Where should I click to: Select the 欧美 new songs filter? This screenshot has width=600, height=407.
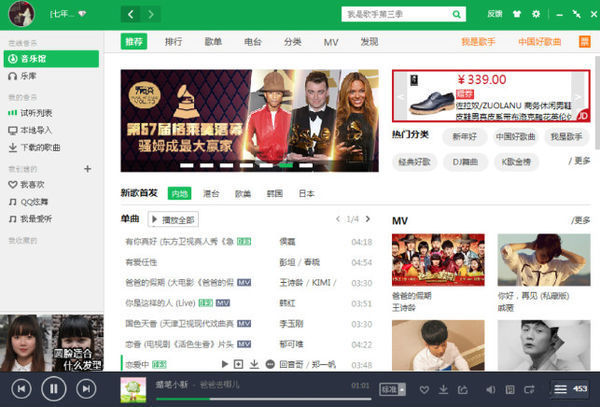click(243, 194)
